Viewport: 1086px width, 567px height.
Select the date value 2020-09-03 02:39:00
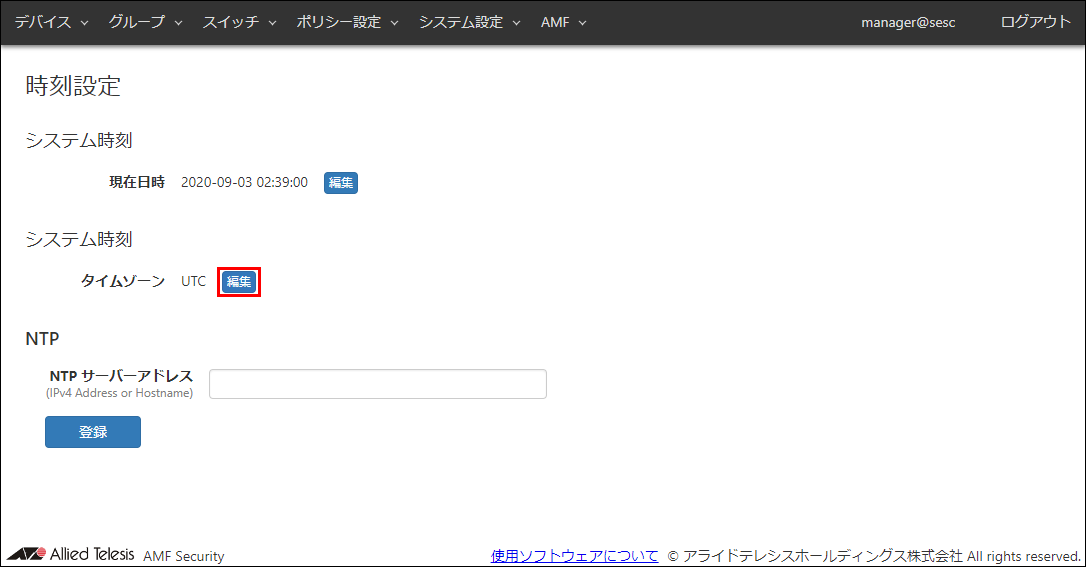(x=244, y=183)
